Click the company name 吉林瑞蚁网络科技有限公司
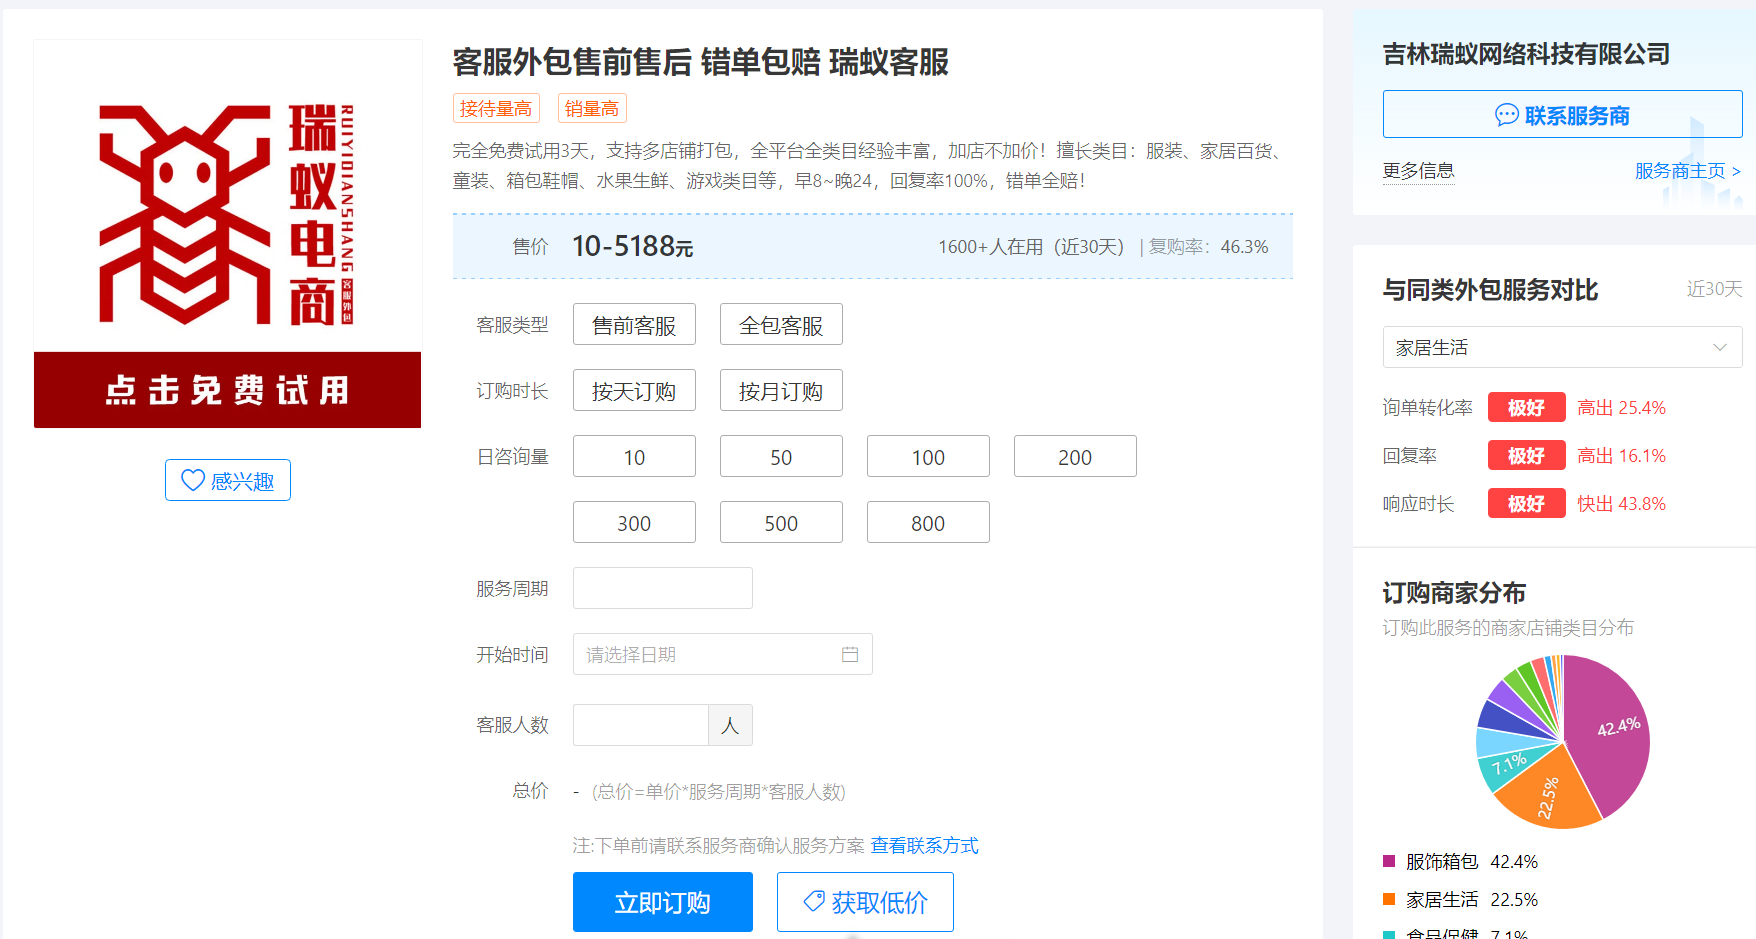Image resolution: width=1756 pixels, height=939 pixels. (1526, 54)
